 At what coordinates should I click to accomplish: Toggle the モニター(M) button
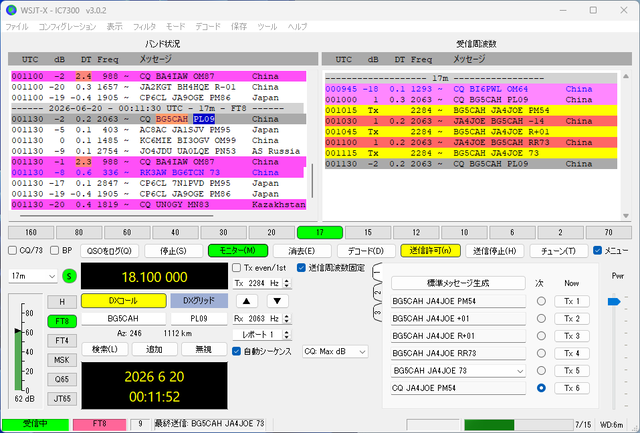238,251
